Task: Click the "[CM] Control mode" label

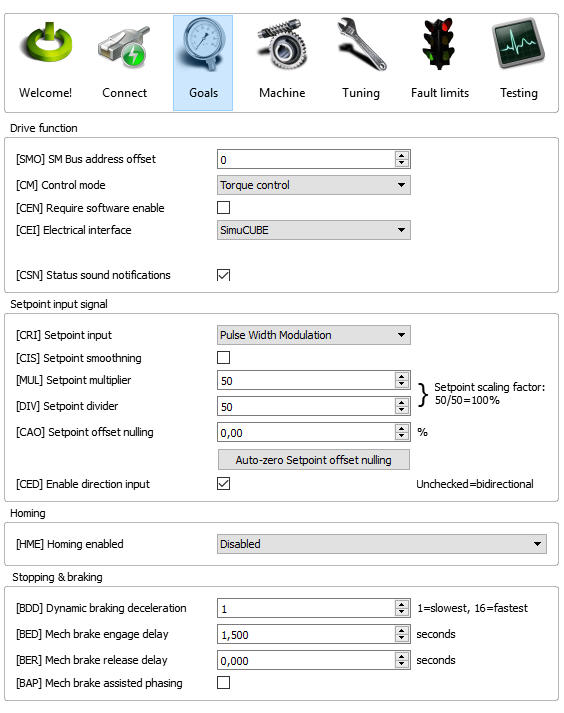Action: [60, 185]
